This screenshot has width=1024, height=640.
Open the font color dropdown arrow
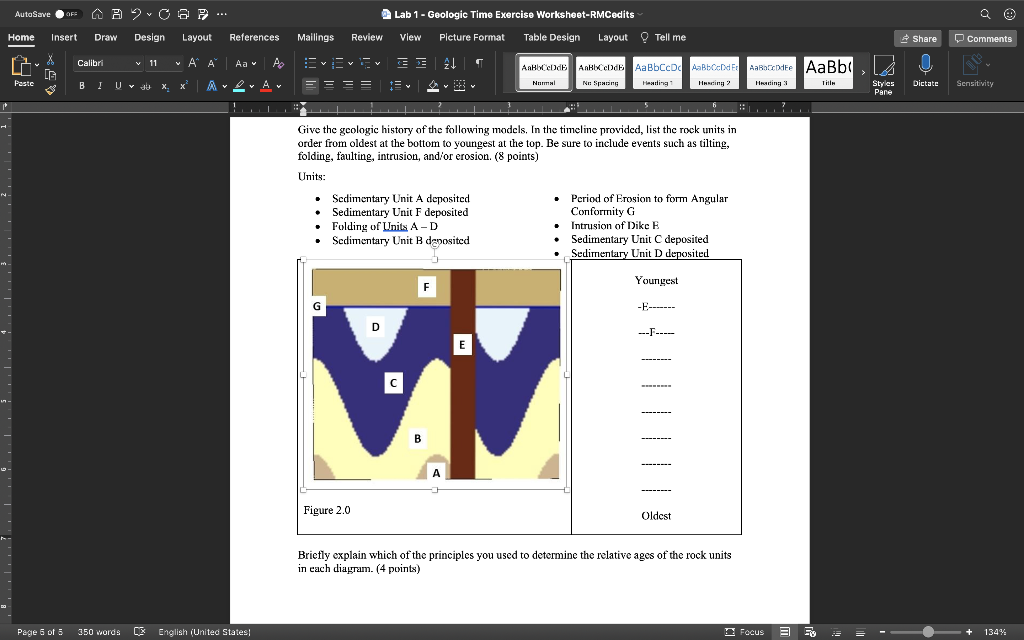pos(279,86)
